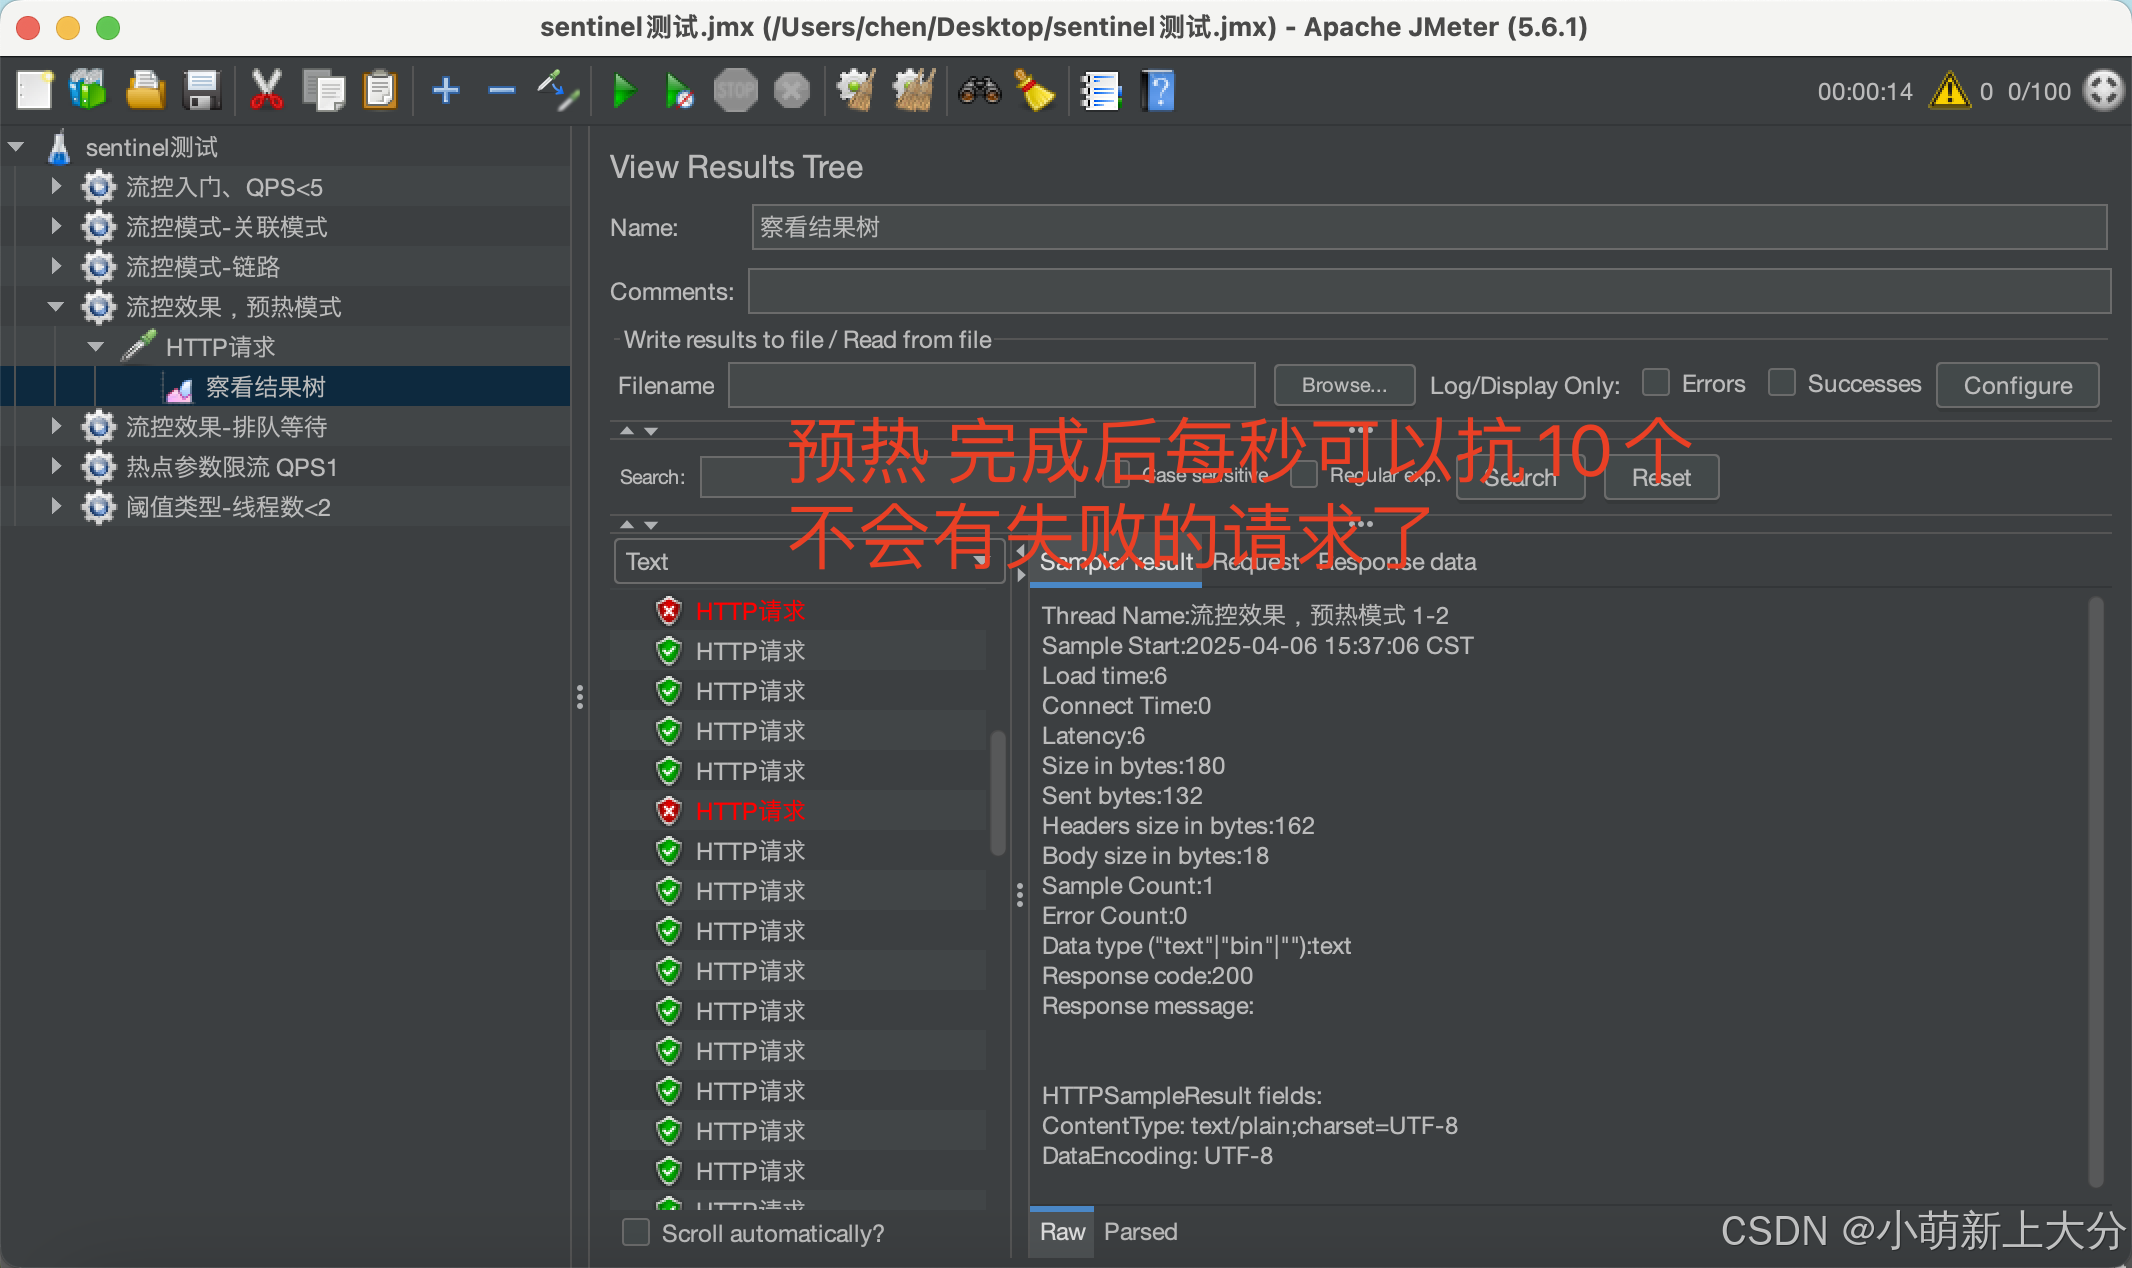
Task: Click the Help question mark icon
Action: [1158, 91]
